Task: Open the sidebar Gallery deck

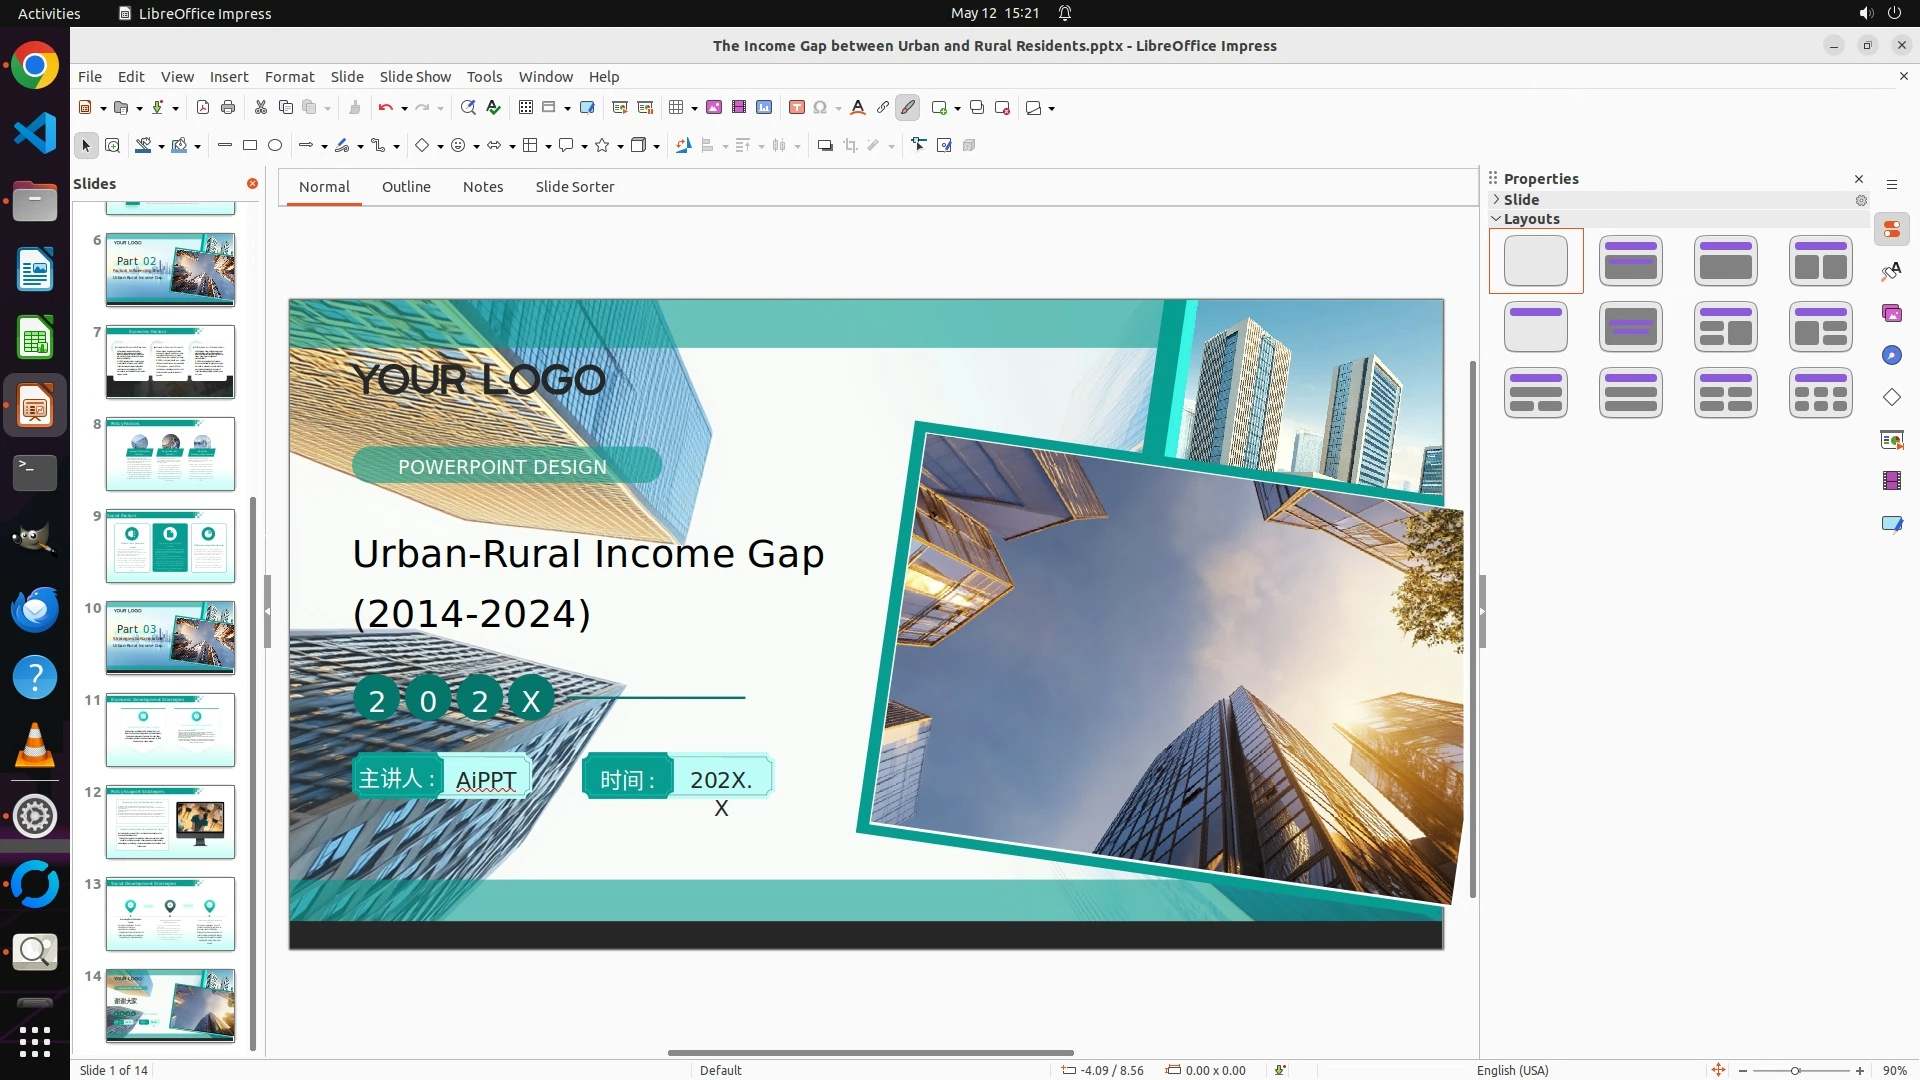Action: [x=1891, y=313]
